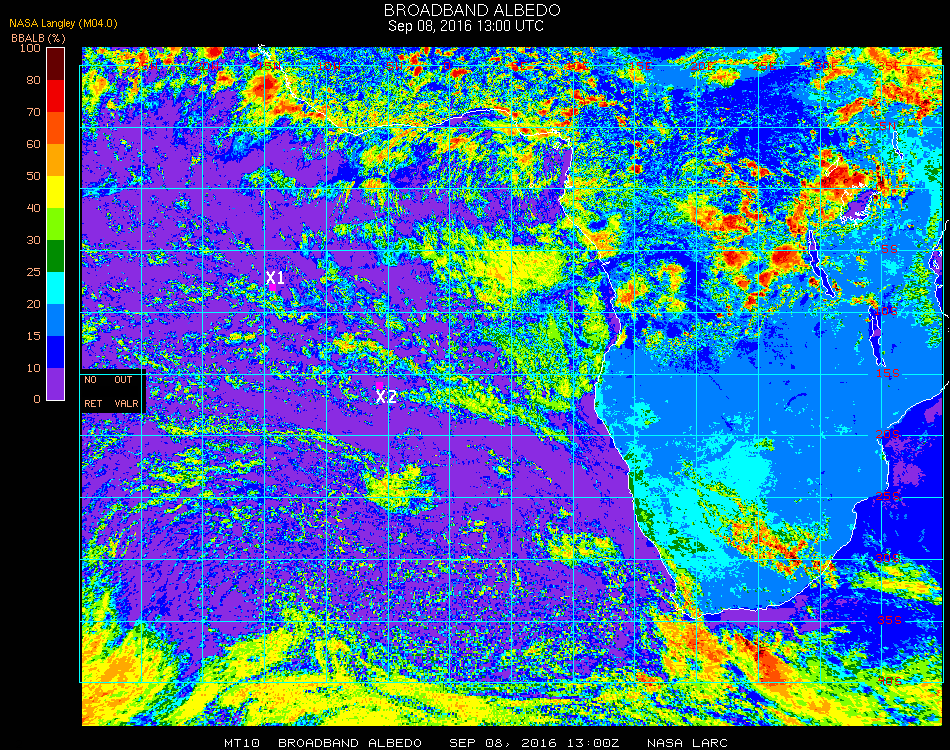Click 'BROADBAND ALBEDO' in the footer caption
Image resolution: width=950 pixels, height=750 pixels.
(x=350, y=743)
